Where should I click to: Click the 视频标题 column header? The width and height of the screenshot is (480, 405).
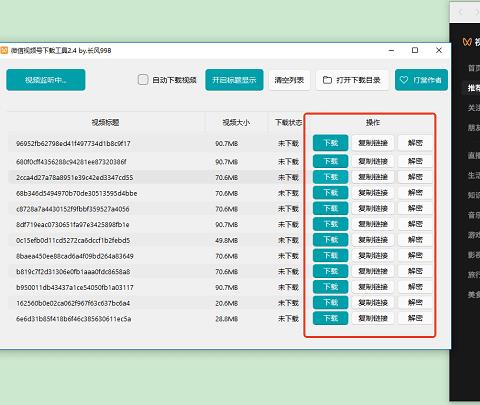tap(105, 123)
